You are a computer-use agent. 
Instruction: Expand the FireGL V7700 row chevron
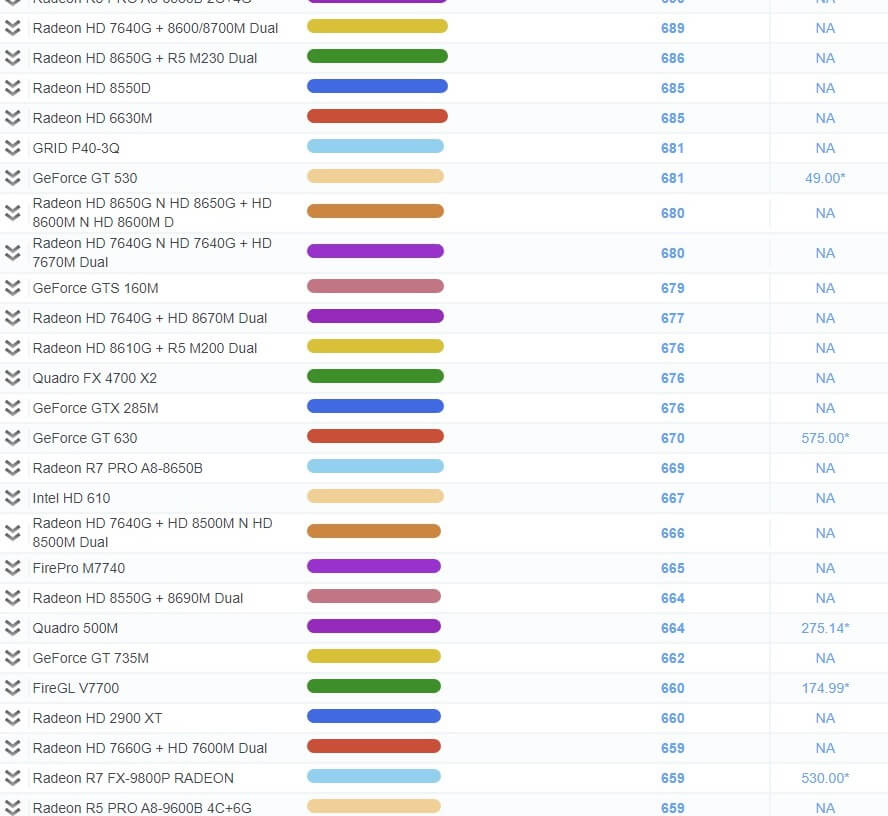click(12, 688)
